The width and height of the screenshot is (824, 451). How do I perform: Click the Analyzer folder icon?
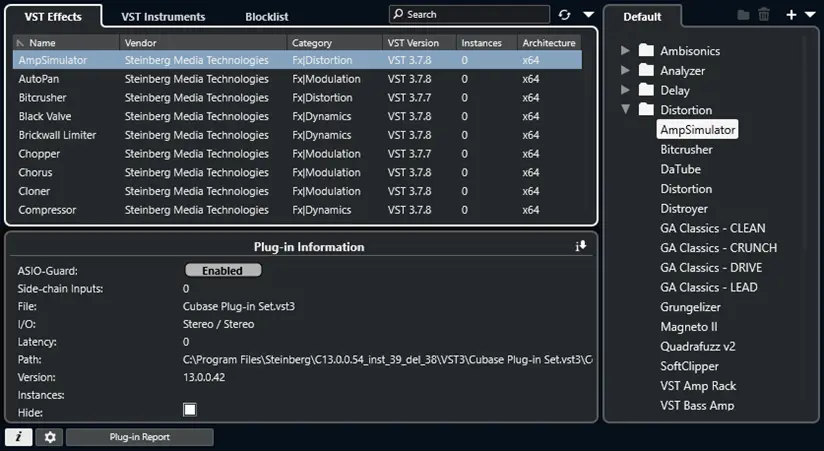[x=646, y=70]
